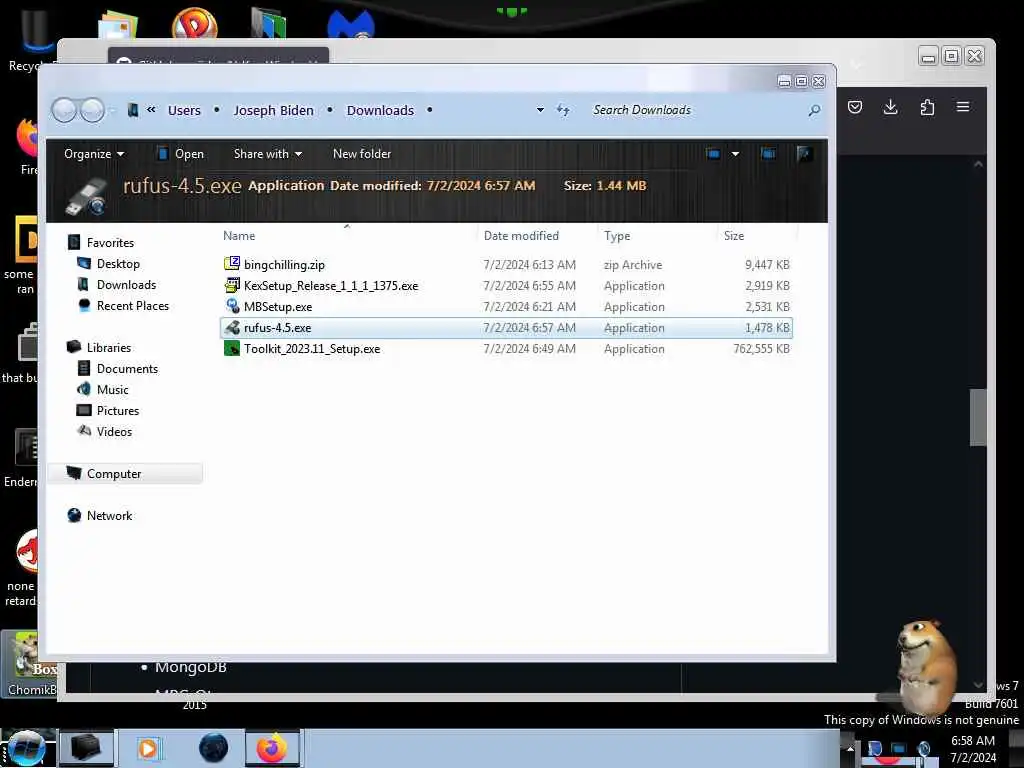Sort by the Date modified column header
The height and width of the screenshot is (768, 1024).
521,236
